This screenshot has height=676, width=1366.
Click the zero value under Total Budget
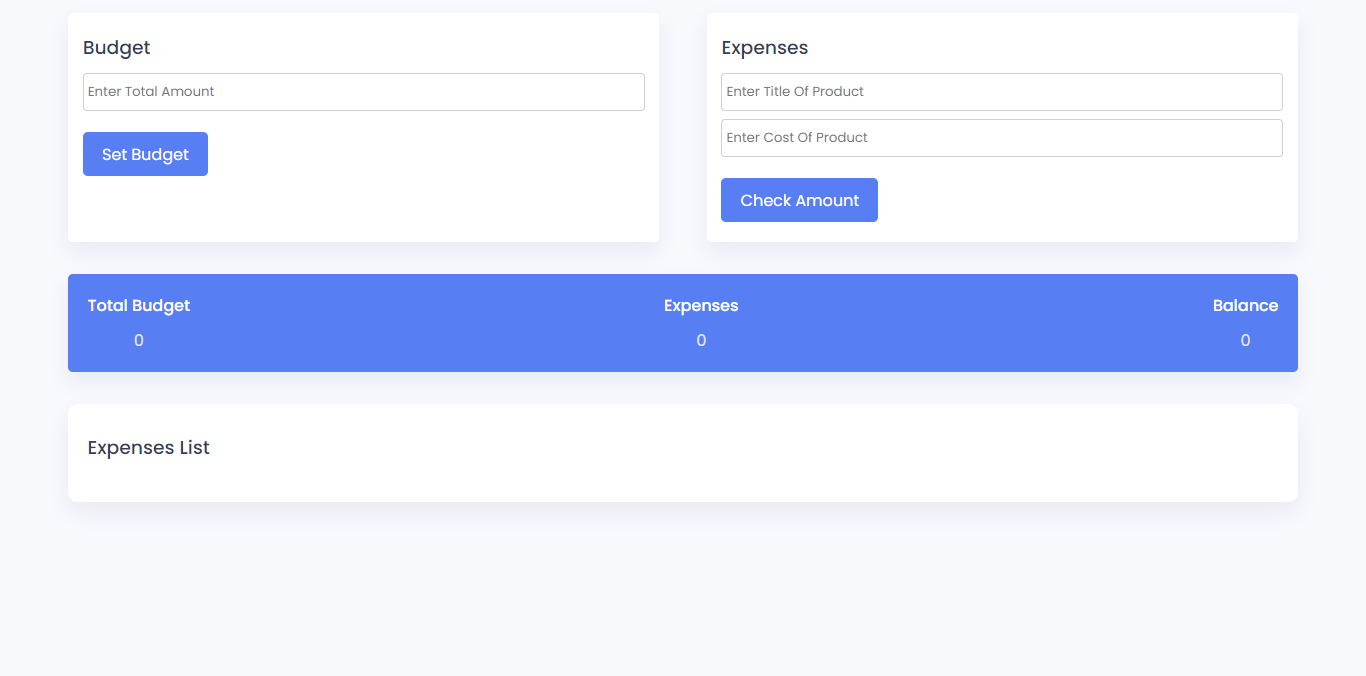point(139,341)
